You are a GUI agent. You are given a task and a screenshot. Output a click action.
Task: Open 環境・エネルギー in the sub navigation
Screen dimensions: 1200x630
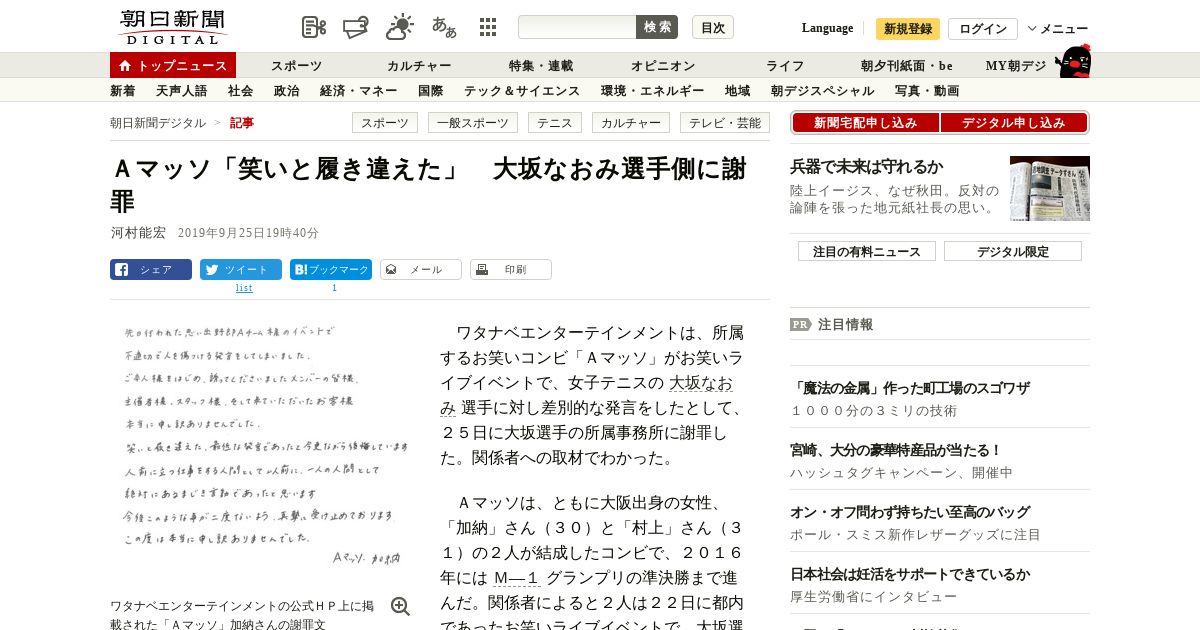652,90
